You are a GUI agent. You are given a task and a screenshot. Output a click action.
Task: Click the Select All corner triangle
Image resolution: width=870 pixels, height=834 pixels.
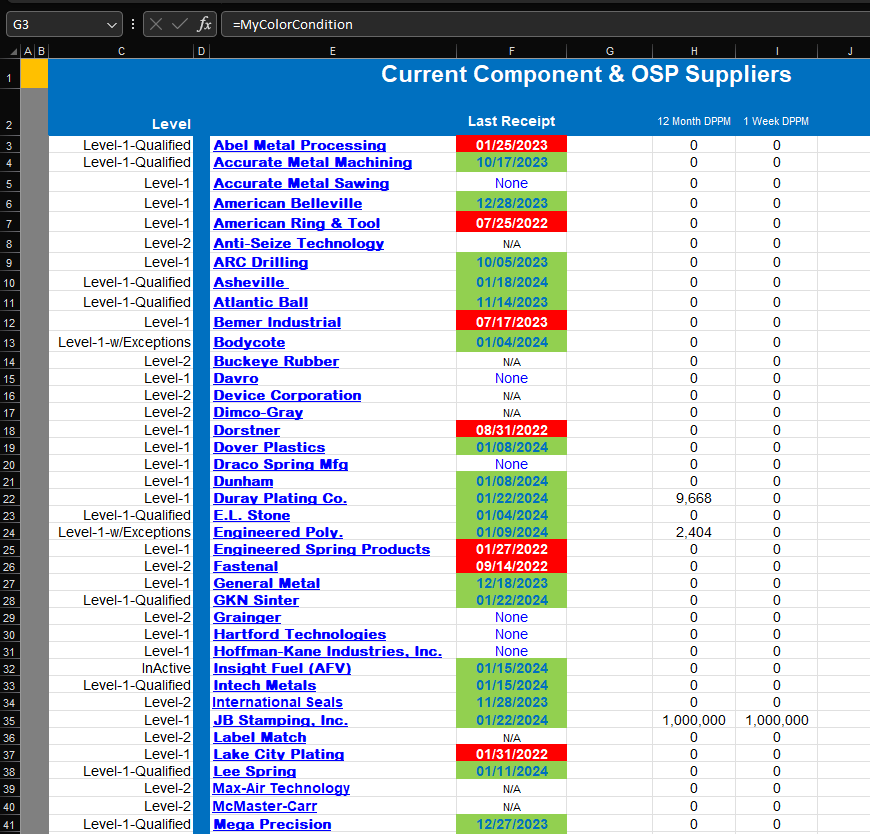(x=14, y=52)
